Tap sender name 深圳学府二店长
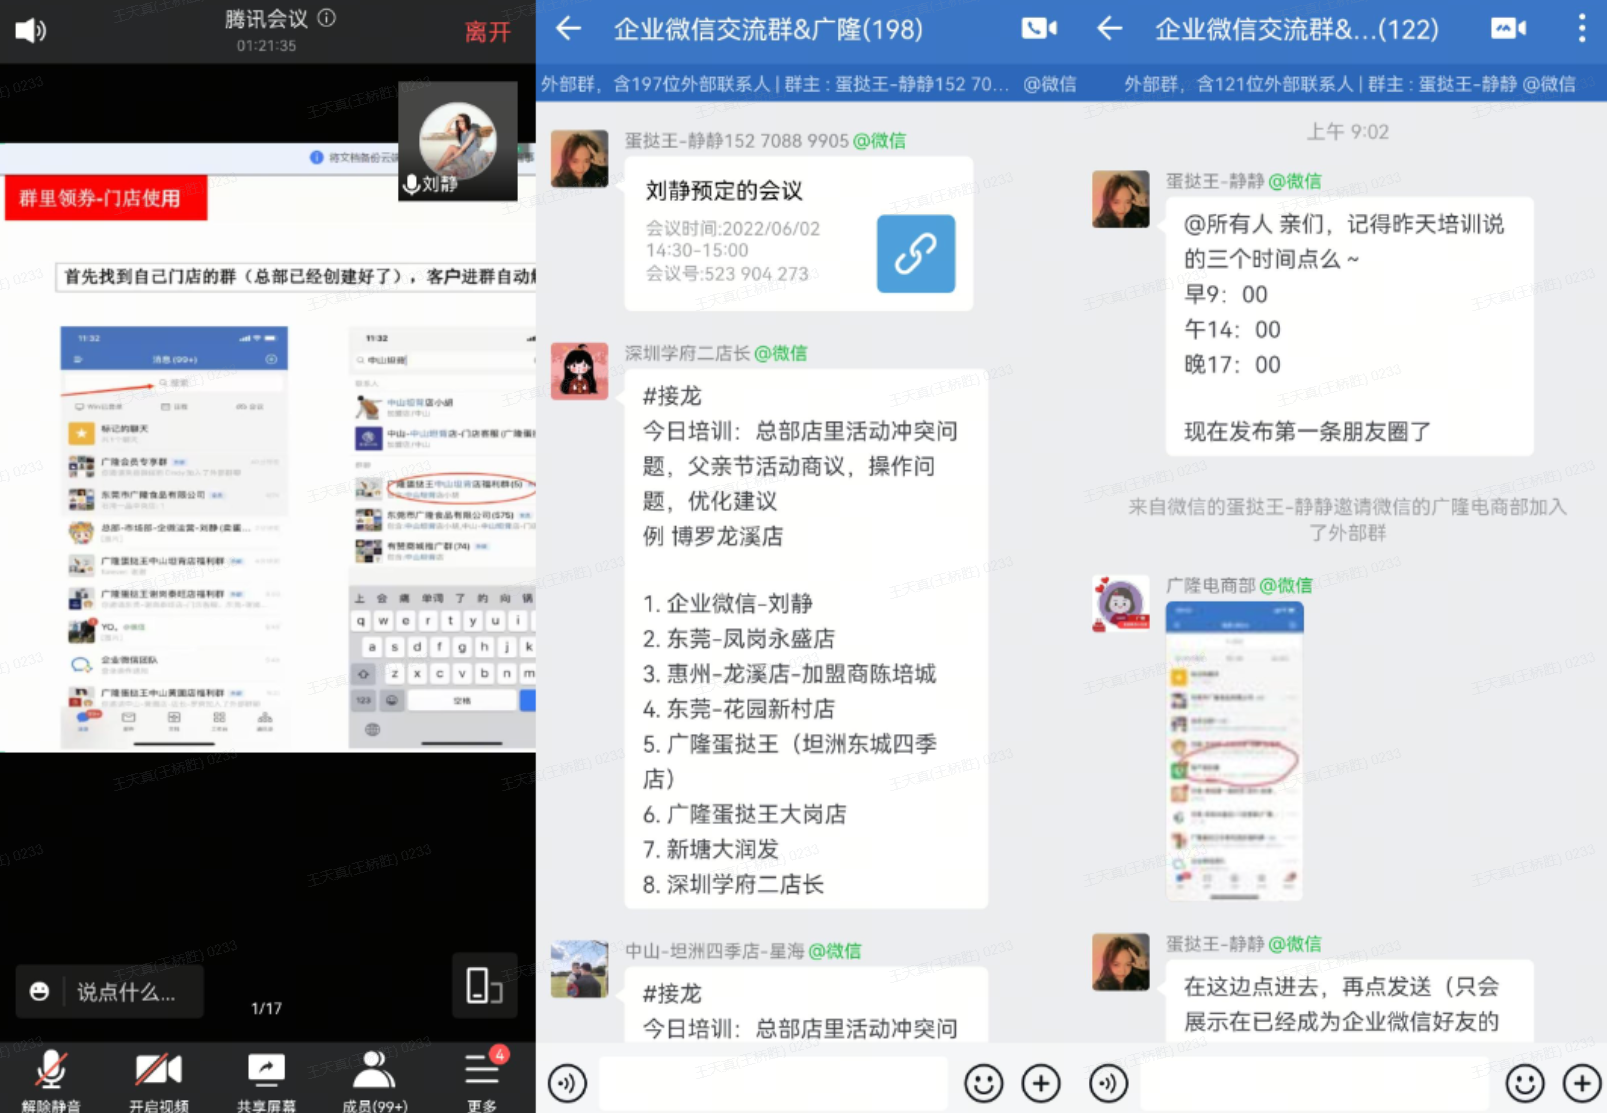The height and width of the screenshot is (1113, 1607). pyautogui.click(x=687, y=353)
